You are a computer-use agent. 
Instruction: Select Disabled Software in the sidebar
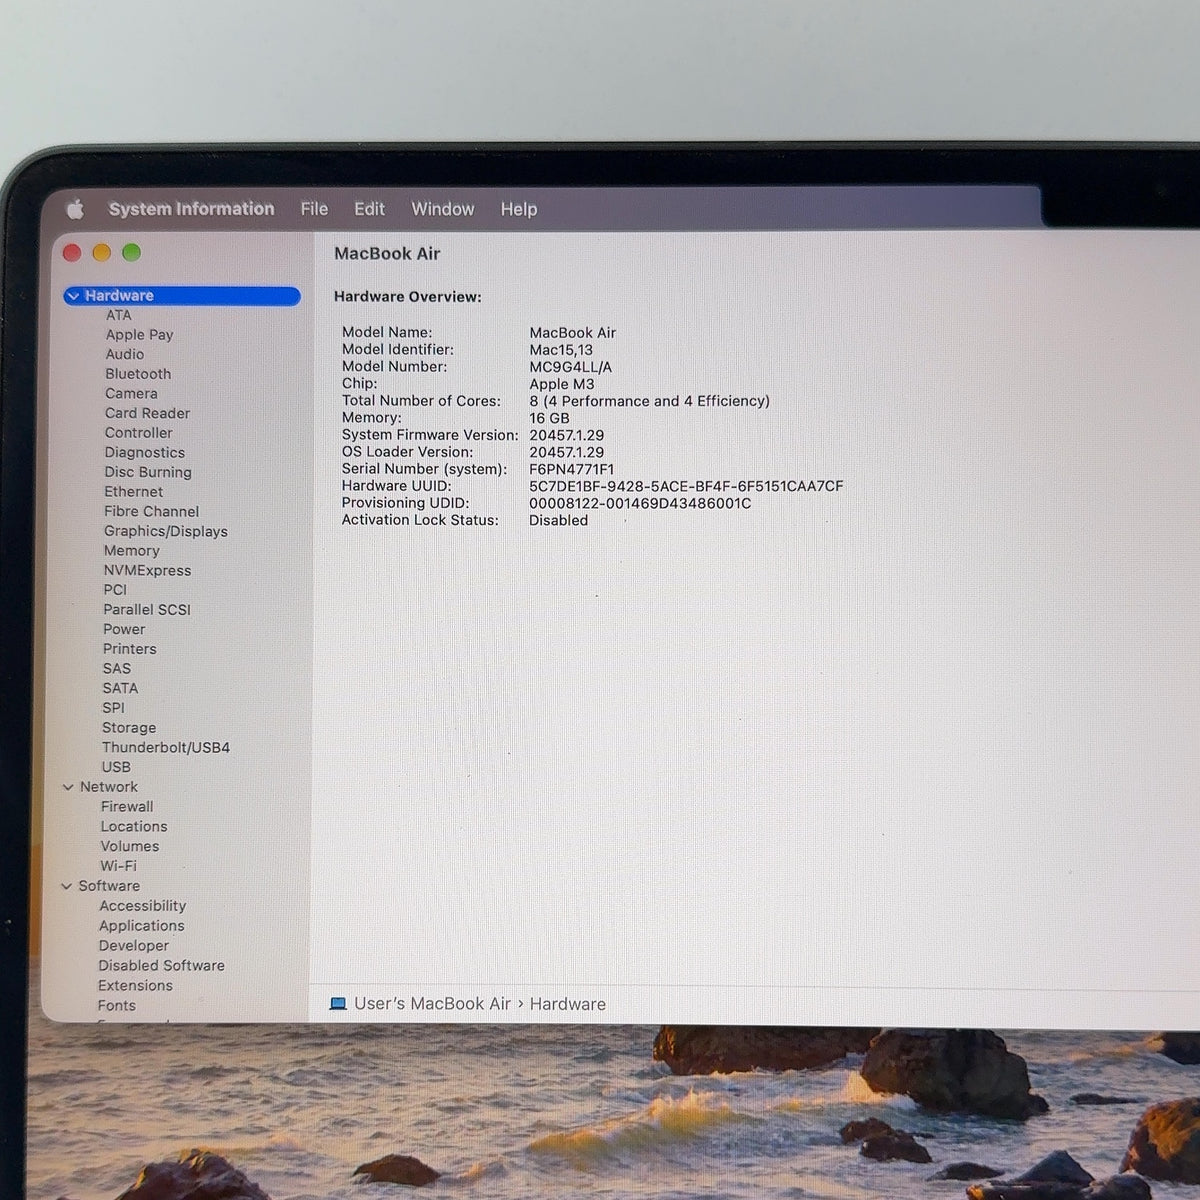161,966
